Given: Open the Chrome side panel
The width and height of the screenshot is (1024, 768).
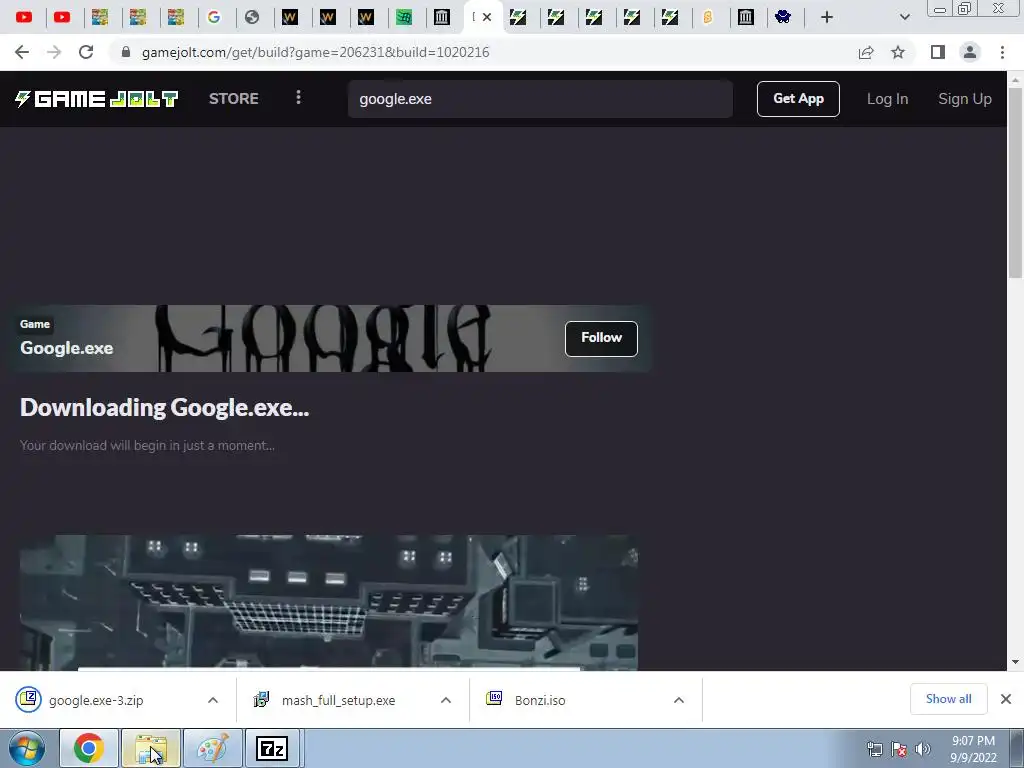Looking at the screenshot, I should click(x=938, y=52).
